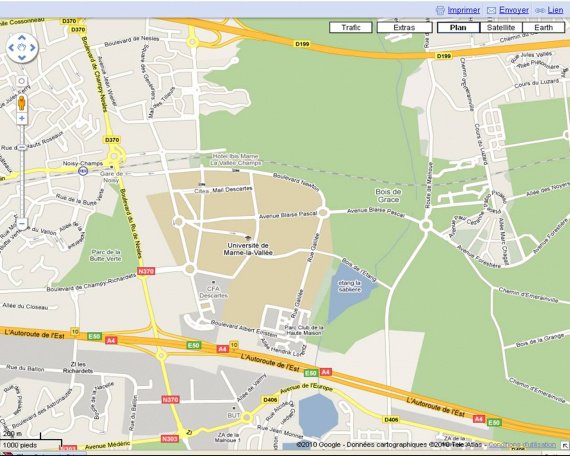Click the pan down arrow
The image size is (570, 456).
coord(22,58)
